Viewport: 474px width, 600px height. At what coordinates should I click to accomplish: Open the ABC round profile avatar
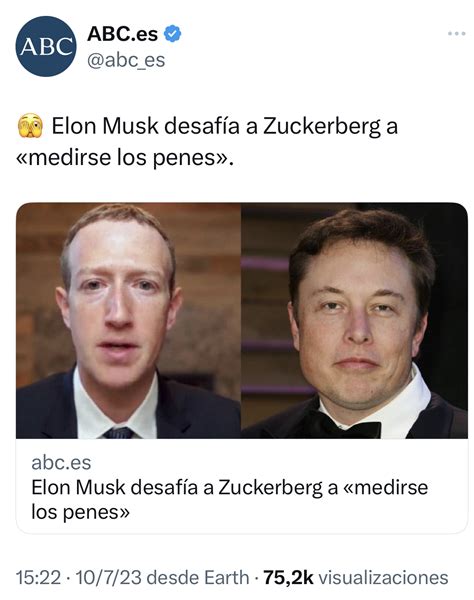(46, 46)
